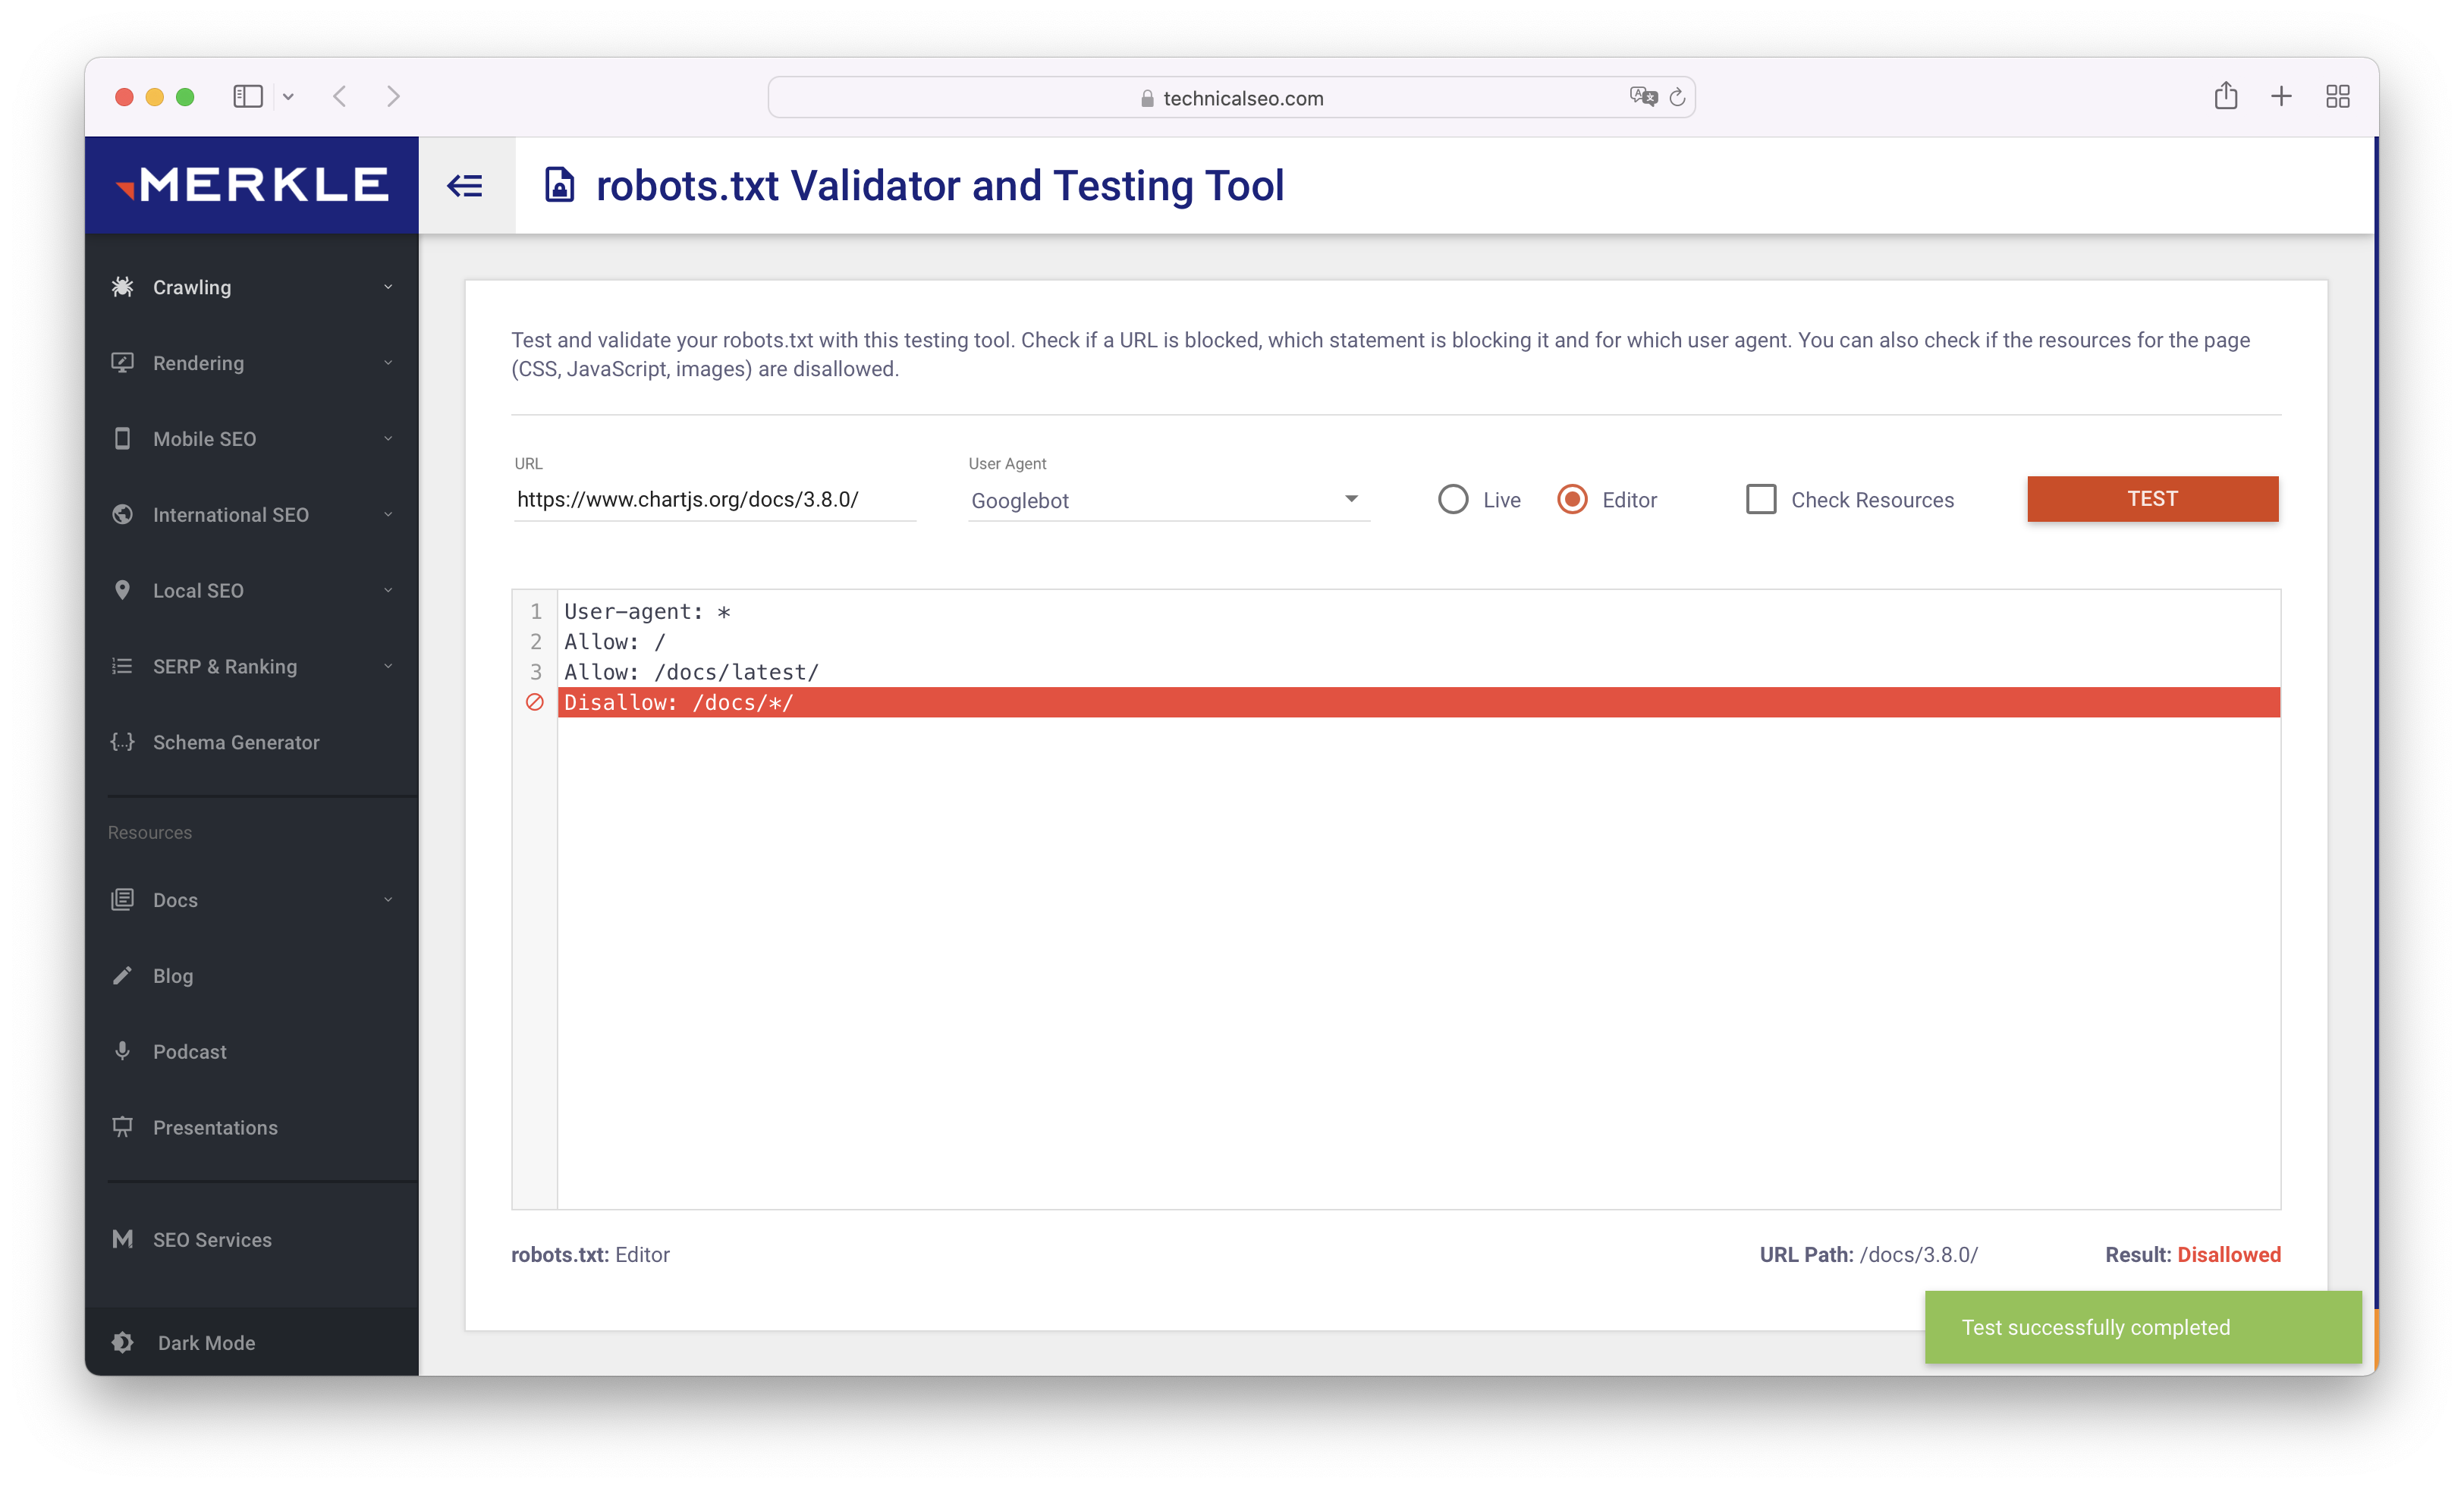Collapse the sidebar with the arrow icon
Viewport: 2464px width, 1488px height.
point(465,185)
